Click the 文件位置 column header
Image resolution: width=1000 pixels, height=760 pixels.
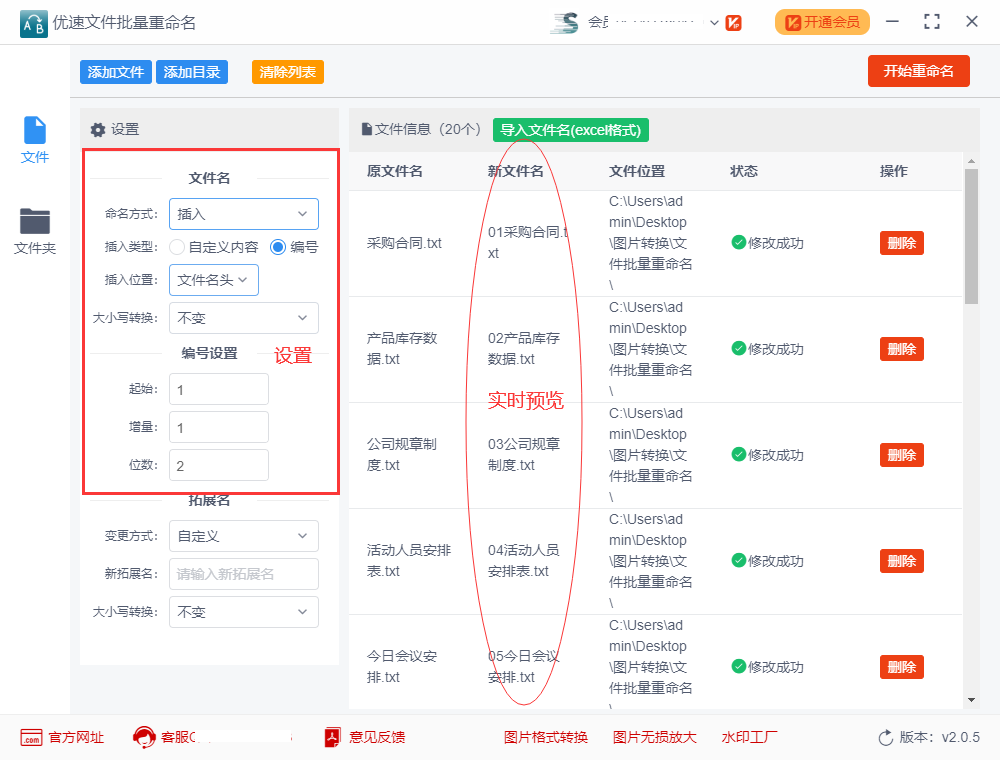pos(637,171)
